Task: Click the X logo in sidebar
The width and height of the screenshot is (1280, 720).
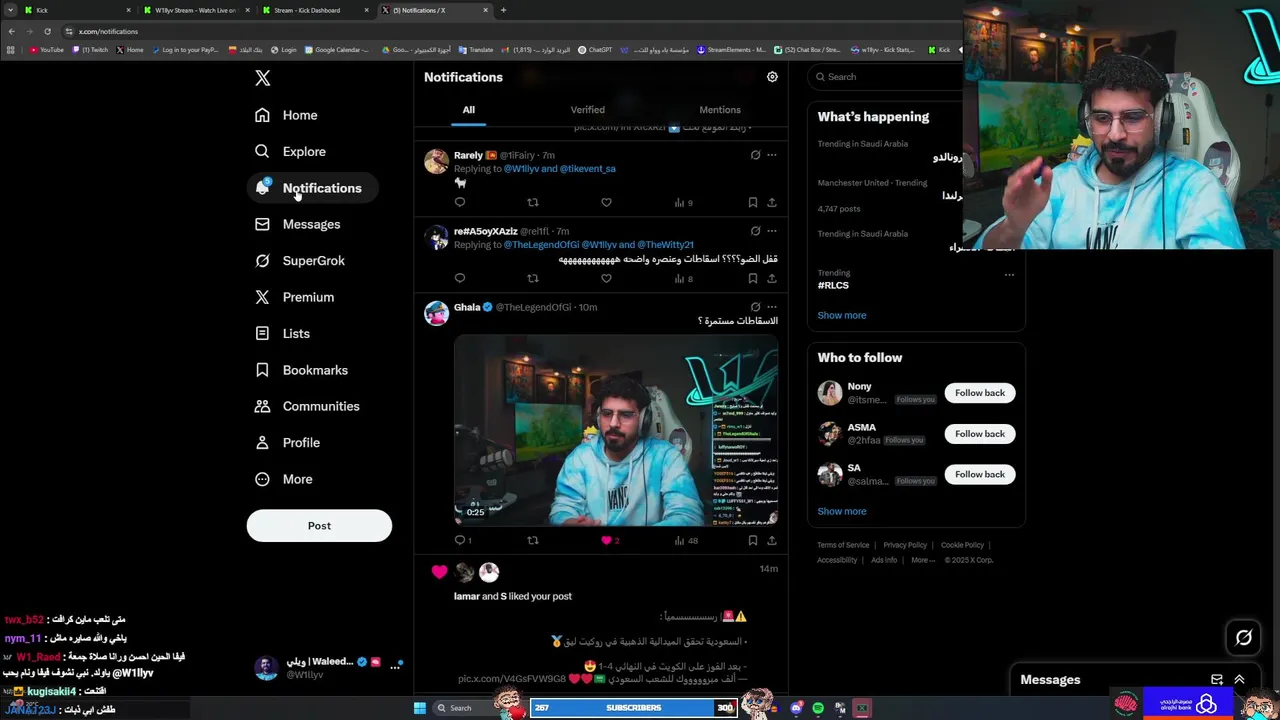Action: 262,78
